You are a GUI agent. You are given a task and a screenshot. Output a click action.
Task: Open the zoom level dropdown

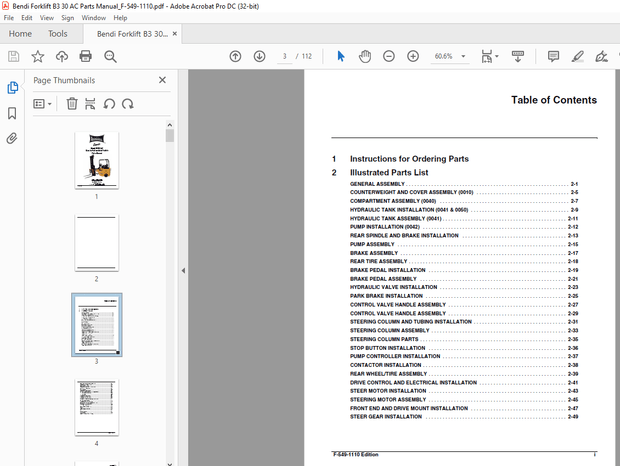pos(463,57)
